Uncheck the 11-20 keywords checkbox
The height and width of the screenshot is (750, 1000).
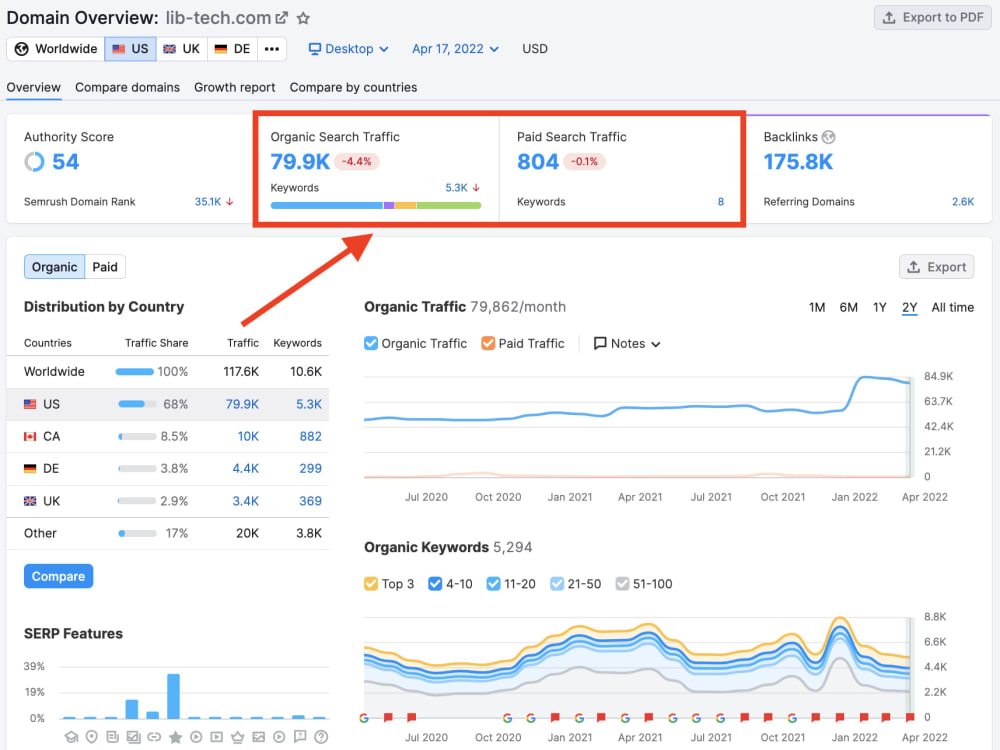tap(493, 584)
